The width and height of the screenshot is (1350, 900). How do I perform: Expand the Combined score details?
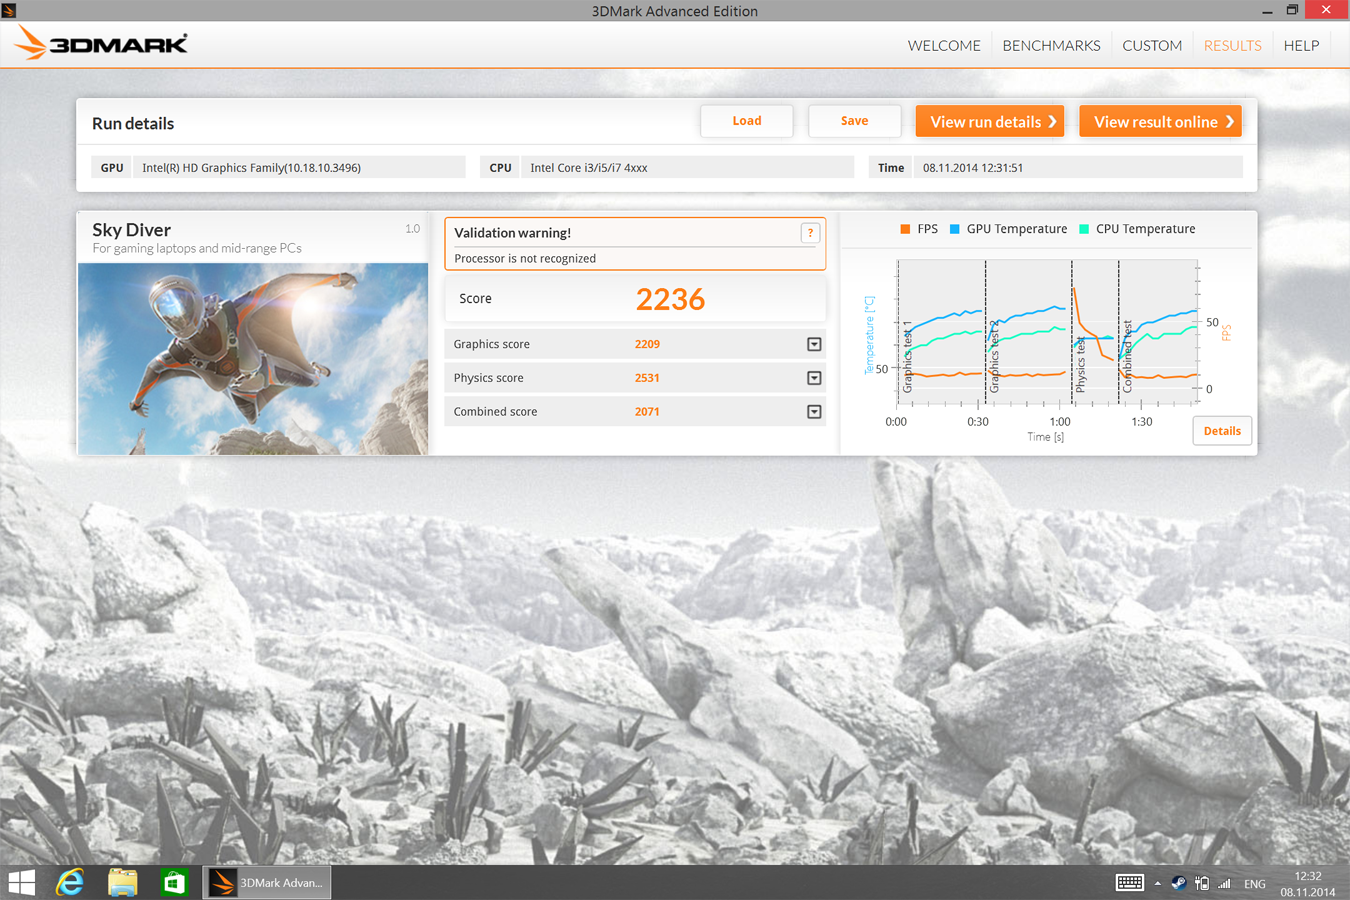pos(814,412)
